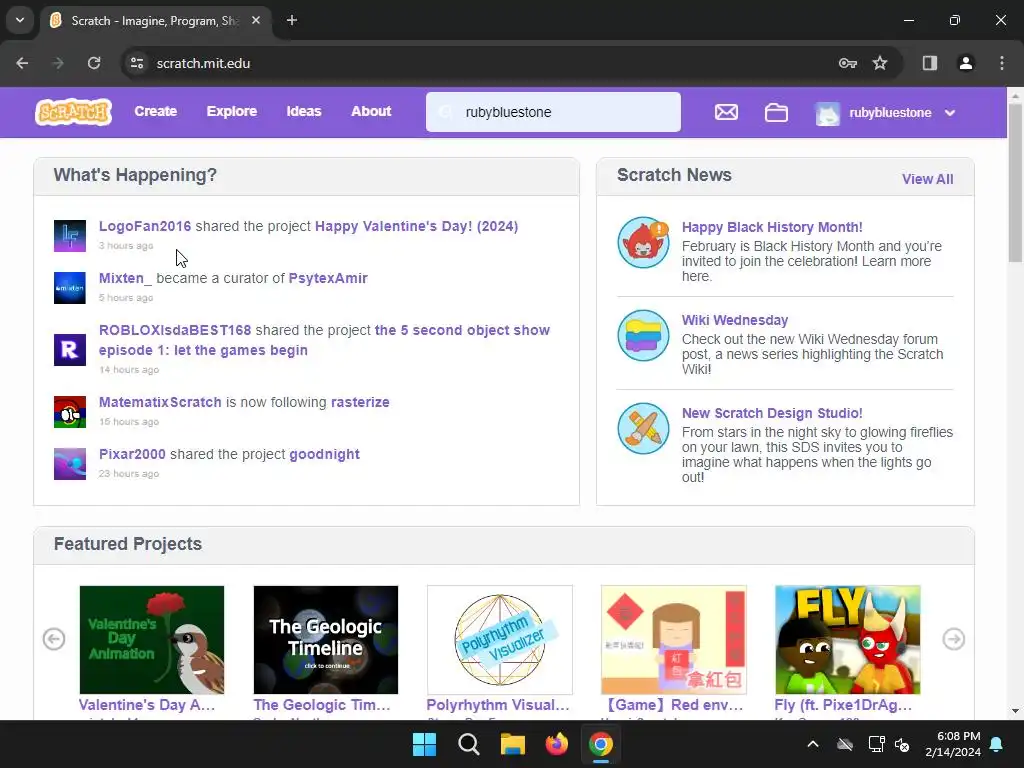The width and height of the screenshot is (1024, 768).
Task: Click Pixar2000's avatar icon
Action: click(70, 464)
